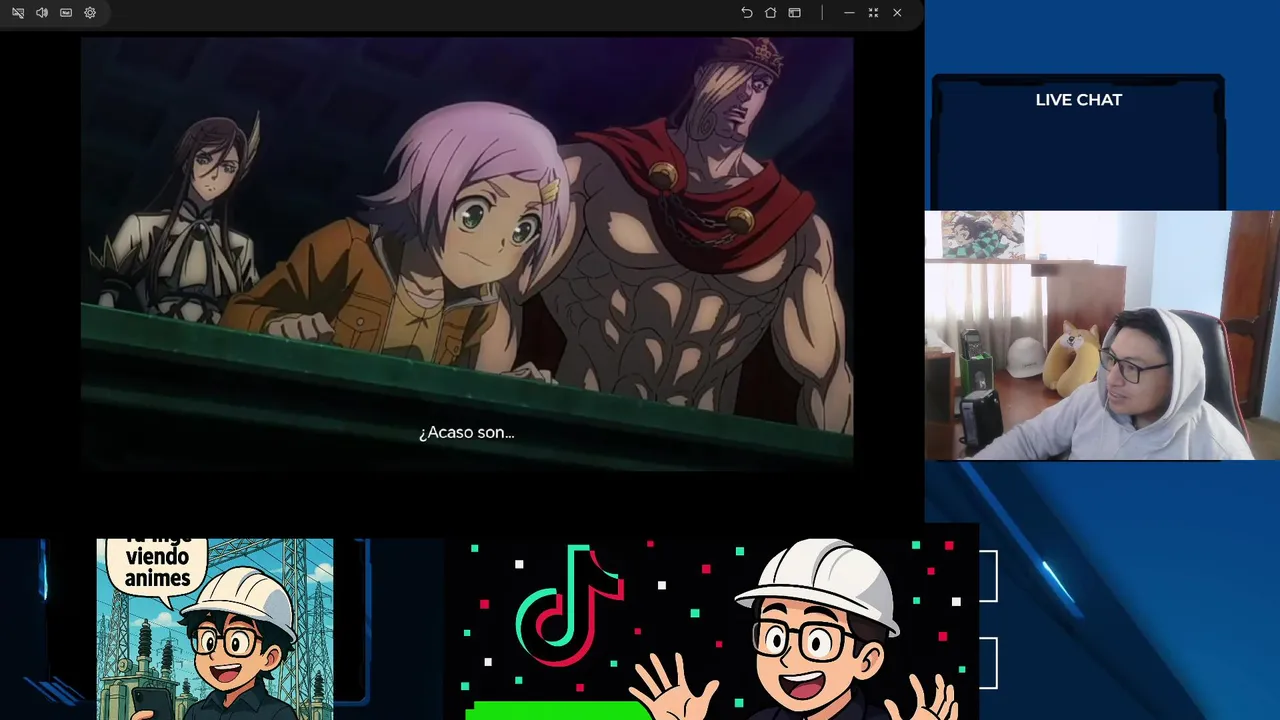Open the settings gear icon
The image size is (1280, 720).
tap(90, 13)
